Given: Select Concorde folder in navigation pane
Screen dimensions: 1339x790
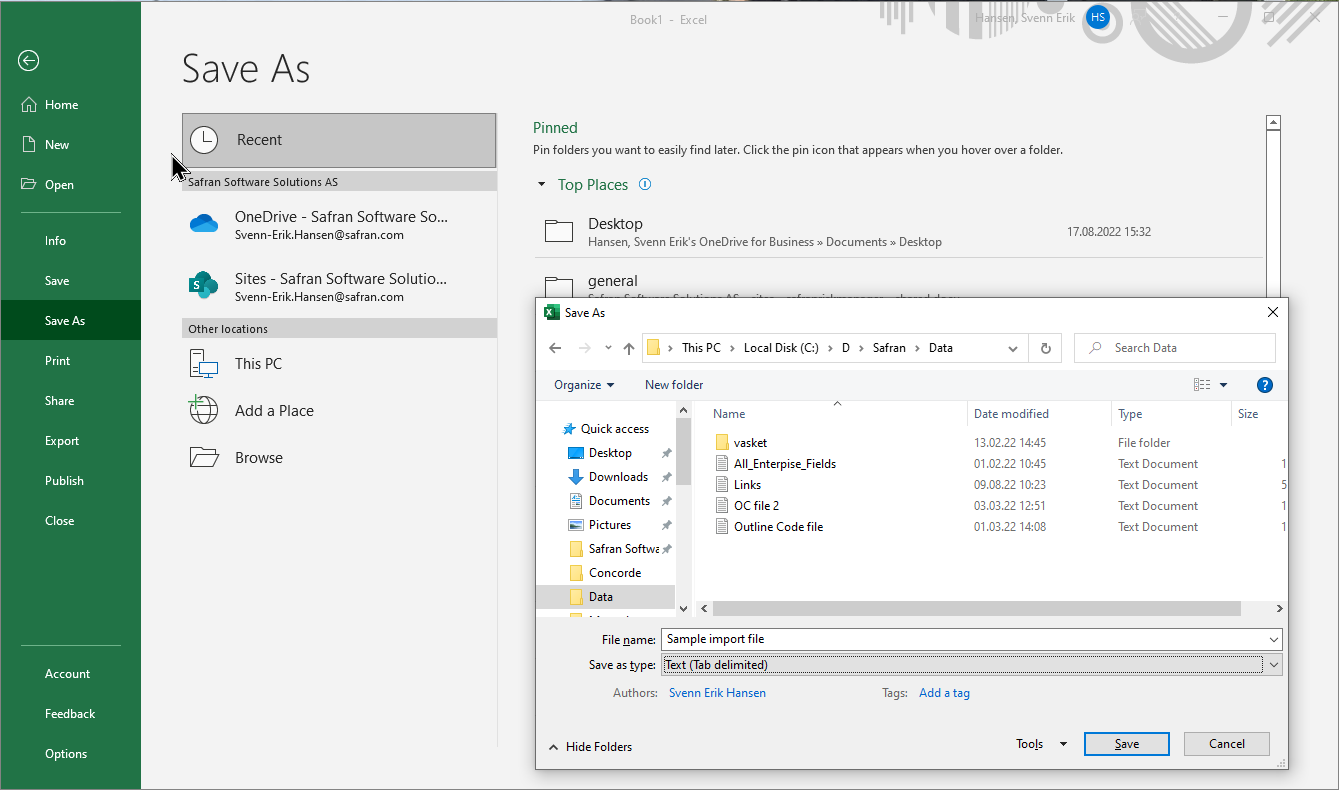Looking at the screenshot, I should (x=614, y=573).
